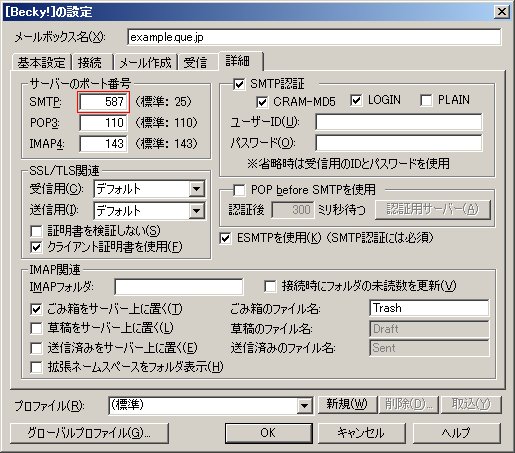This screenshot has height=453, width=515.
Task: Enable POP before SMTPを使用 checkbox
Action: 239,190
